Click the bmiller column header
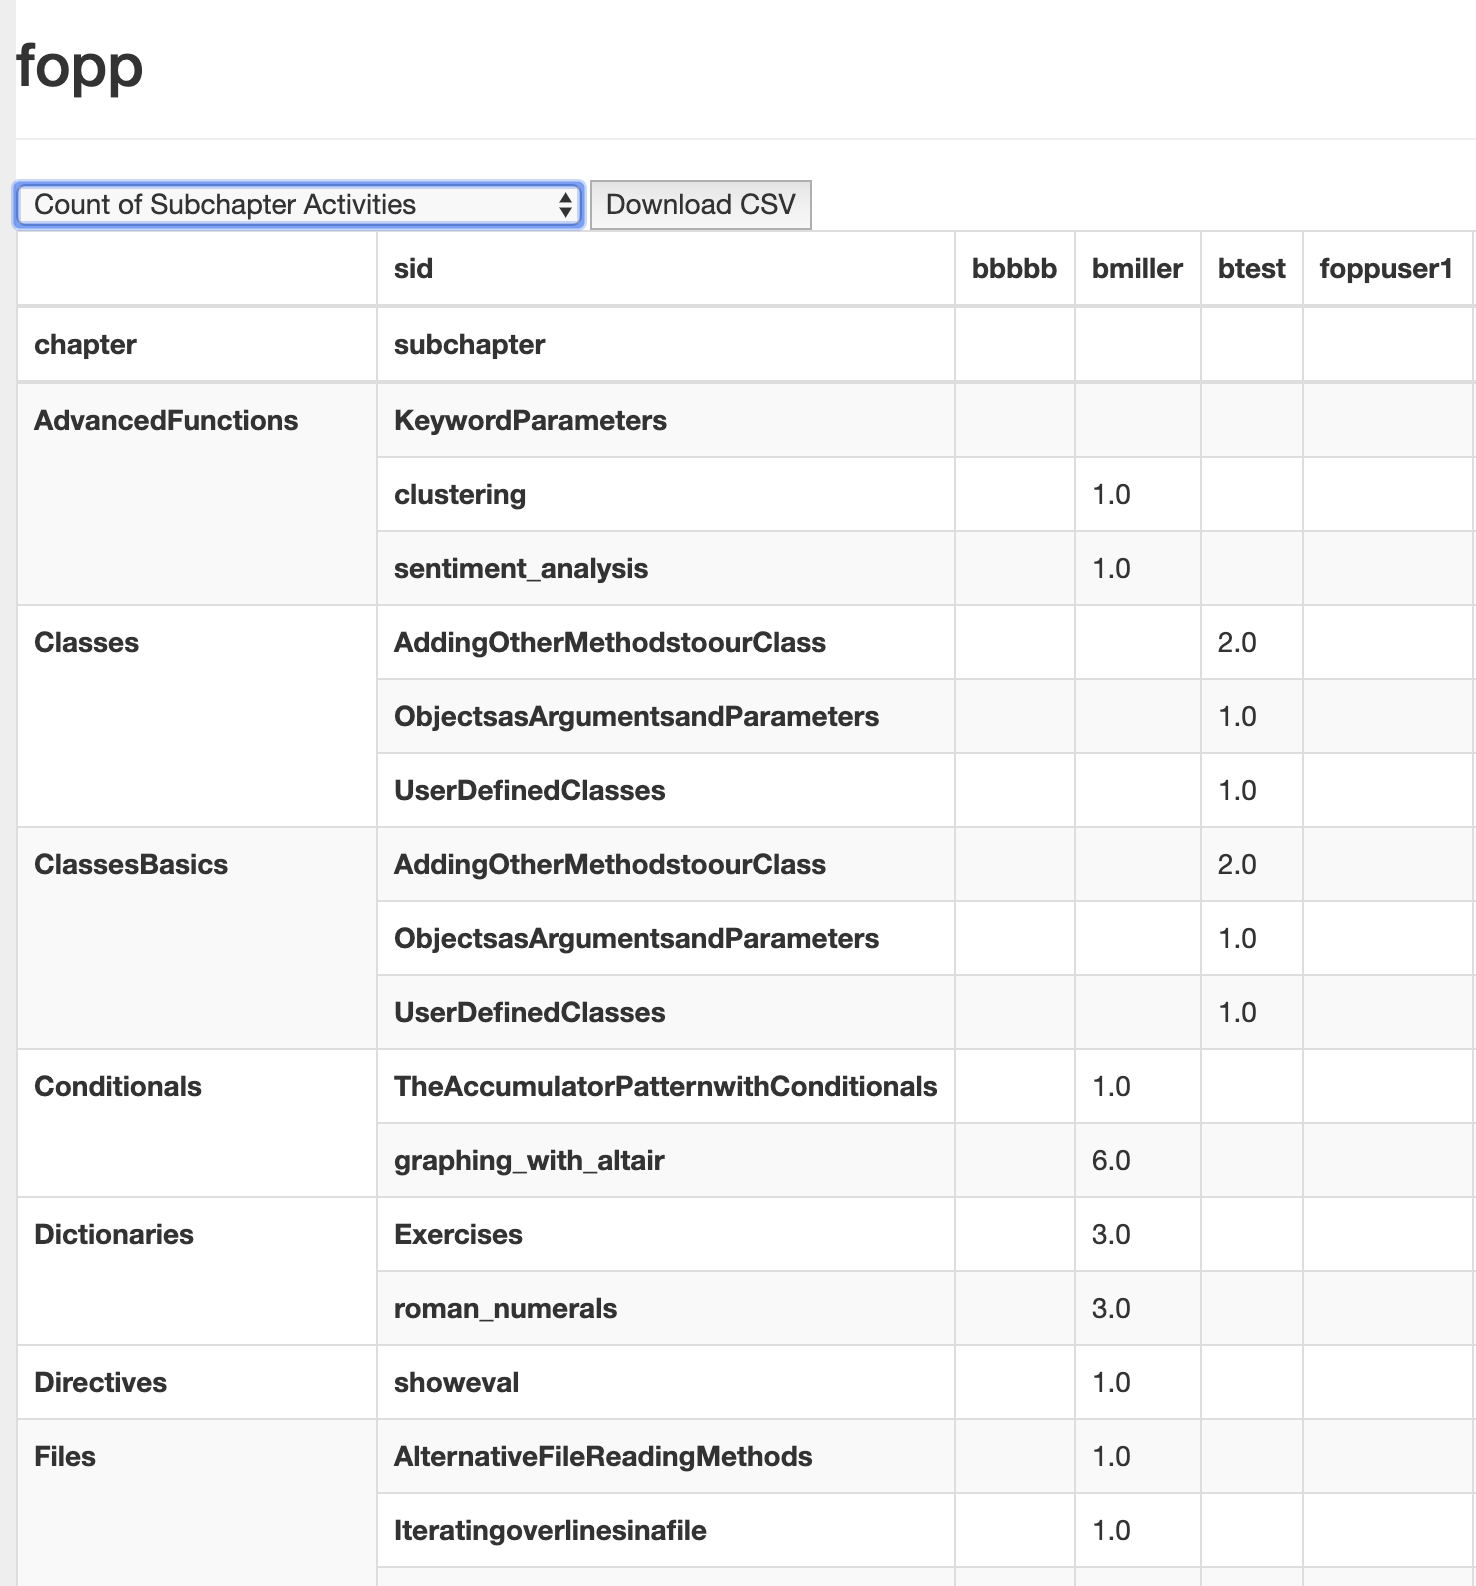This screenshot has width=1476, height=1586. (1137, 269)
